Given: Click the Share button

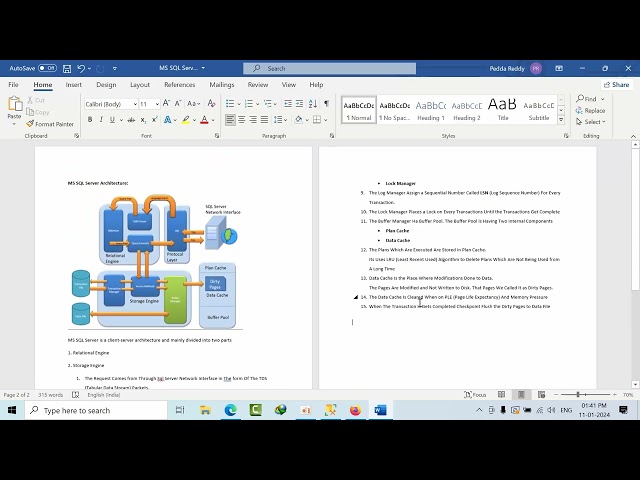Looking at the screenshot, I should [617, 84].
